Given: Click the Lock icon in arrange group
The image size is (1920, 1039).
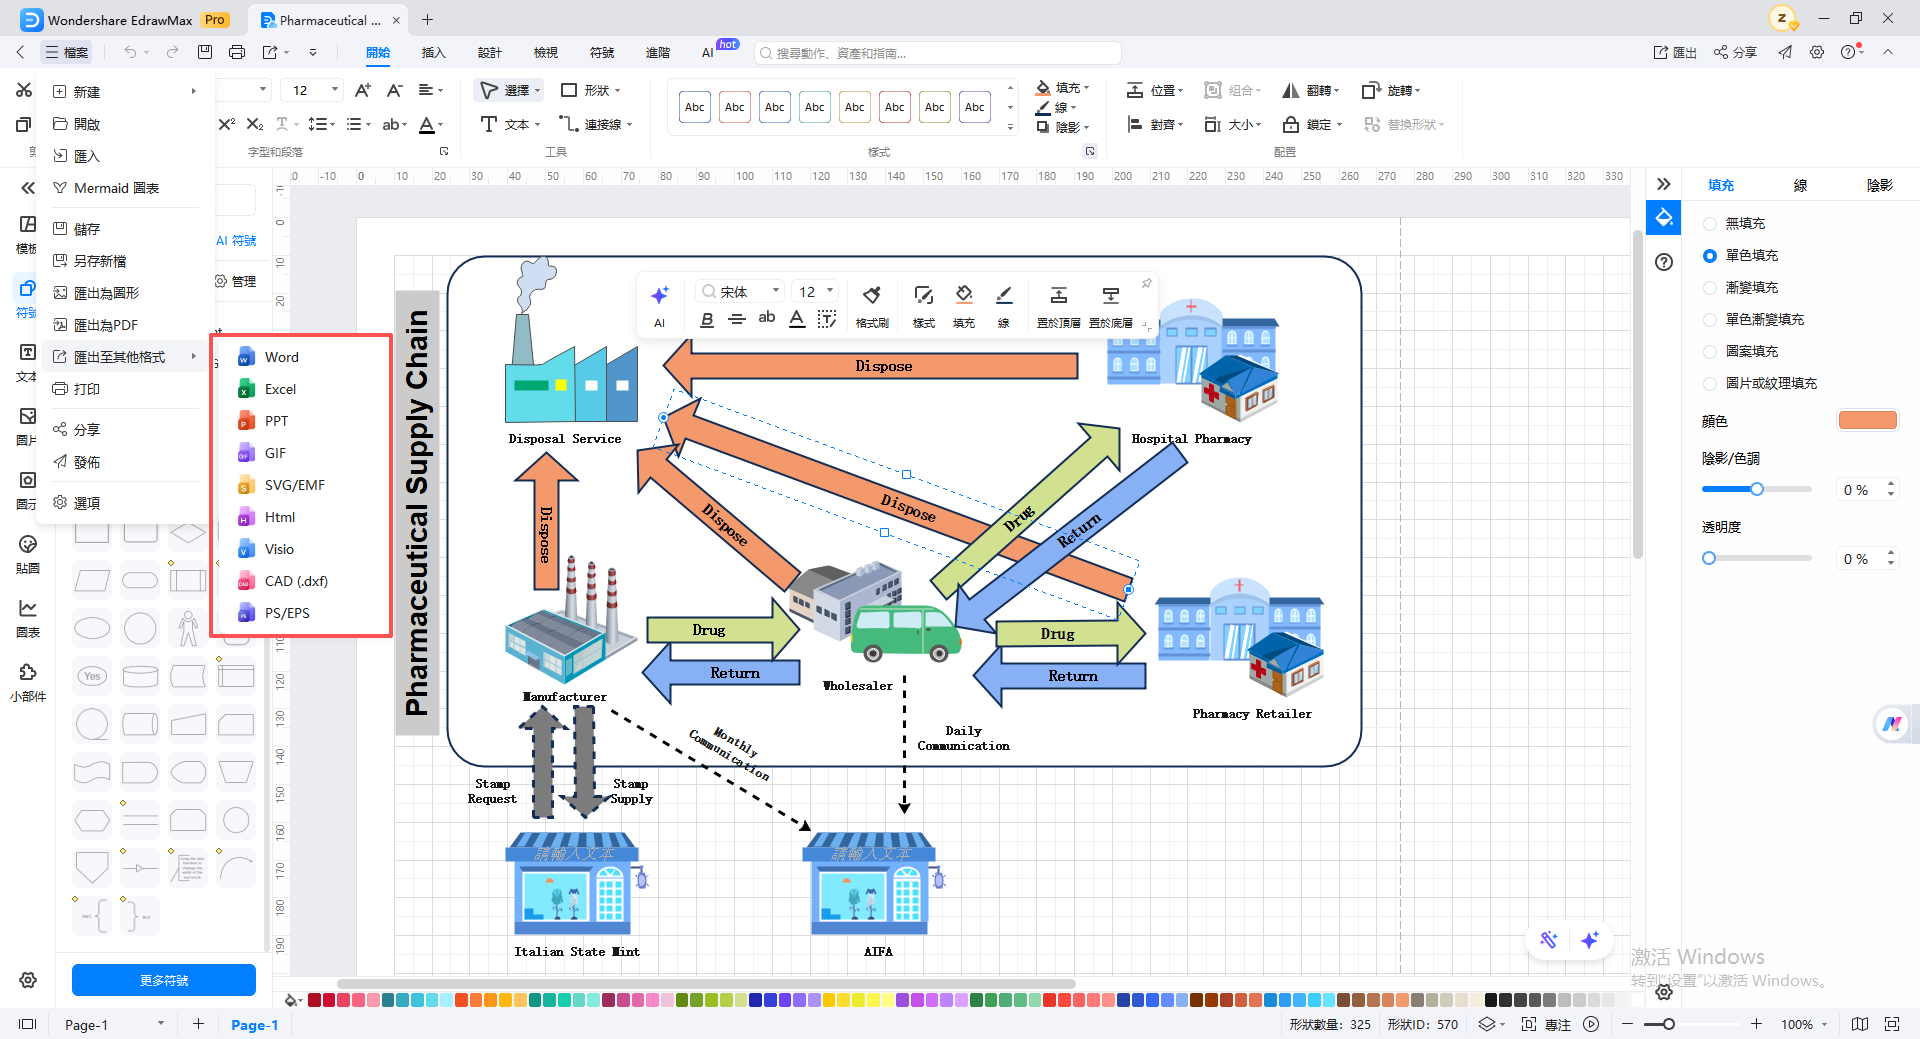Looking at the screenshot, I should (x=1310, y=124).
